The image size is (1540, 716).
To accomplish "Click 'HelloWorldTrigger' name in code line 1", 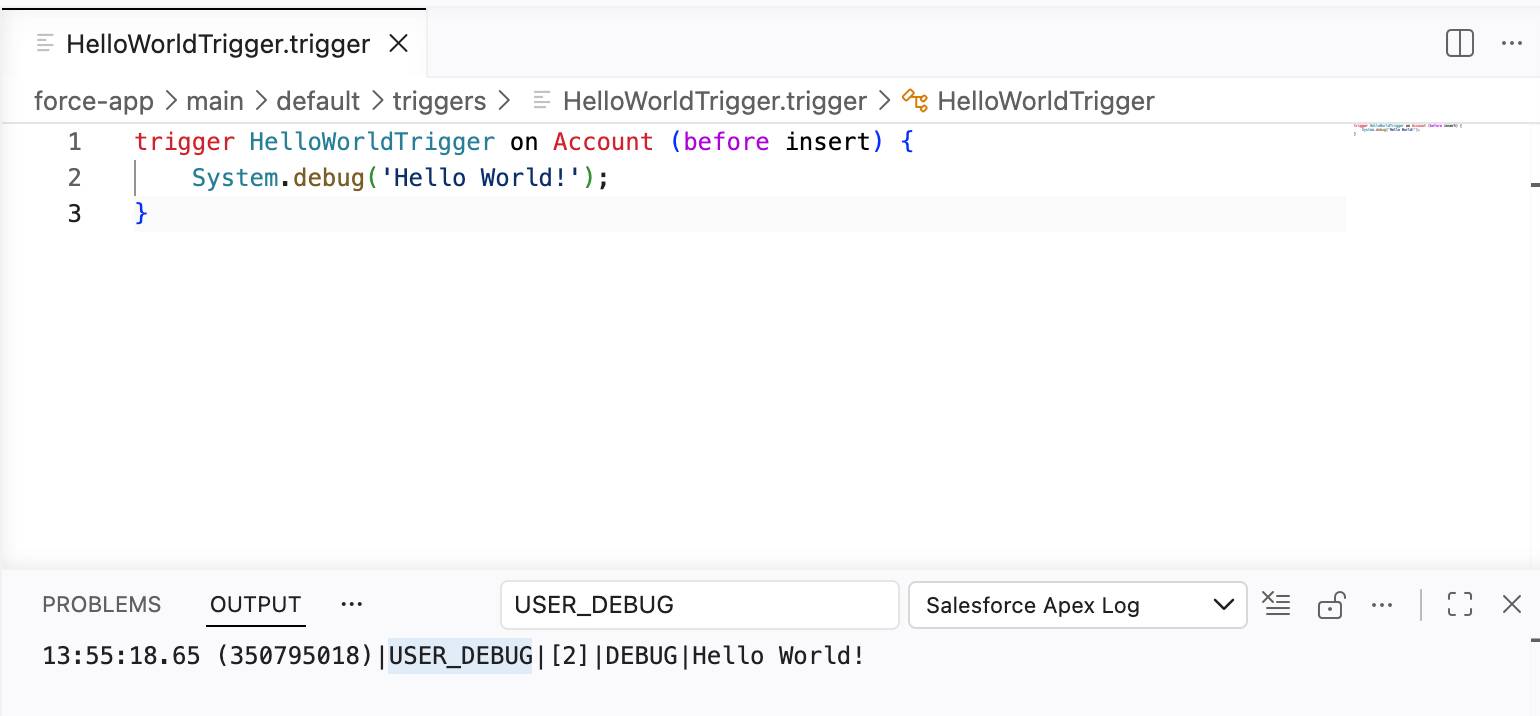I will click(372, 142).
